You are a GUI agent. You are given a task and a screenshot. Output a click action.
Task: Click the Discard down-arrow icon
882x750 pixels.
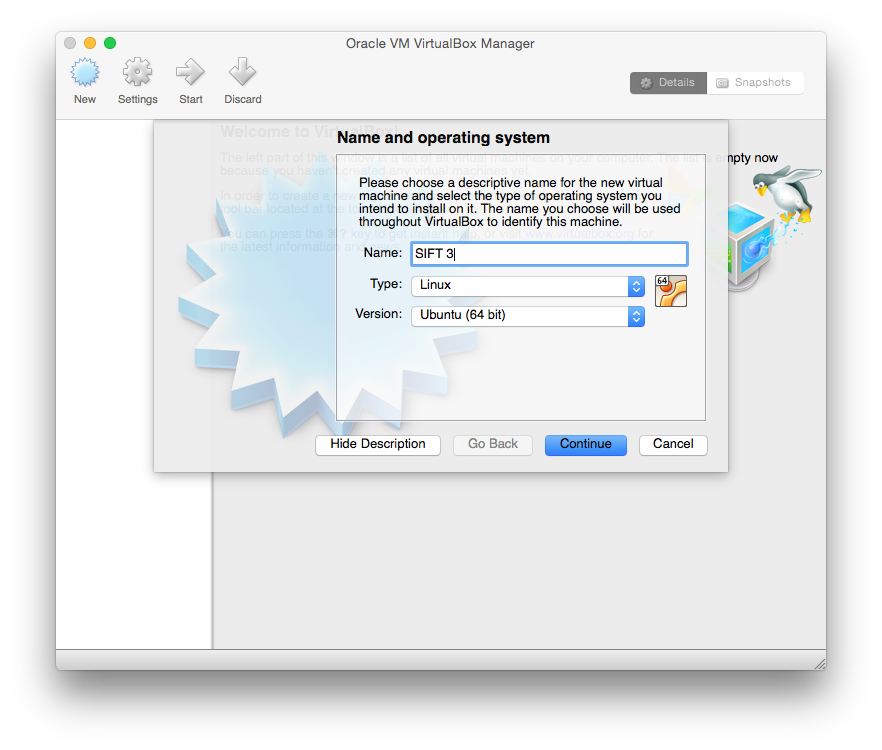tap(242, 72)
